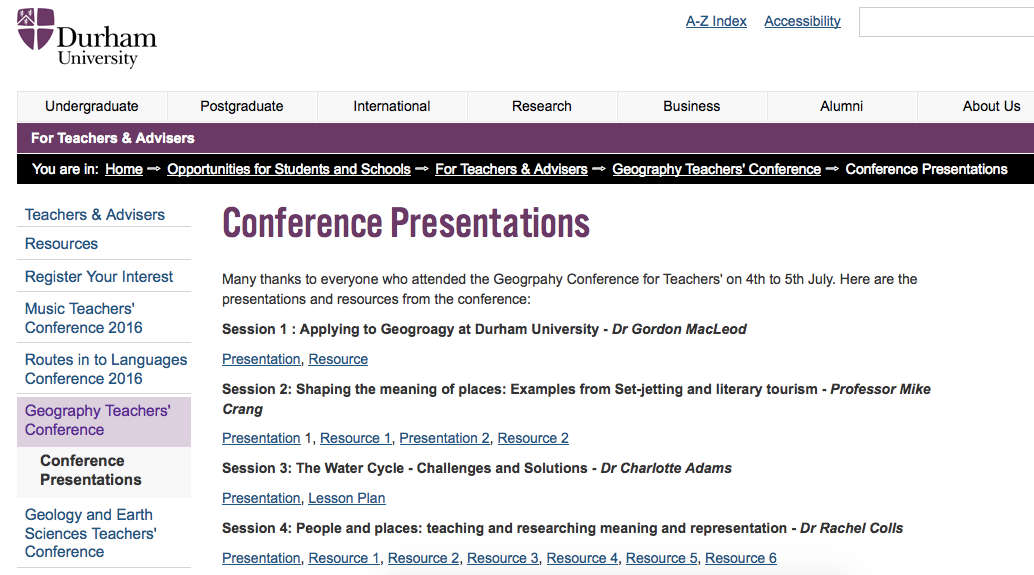The height and width of the screenshot is (575, 1034).
Task: Open Geography Teachers' Conference breadcrumb link
Action: pos(717,169)
